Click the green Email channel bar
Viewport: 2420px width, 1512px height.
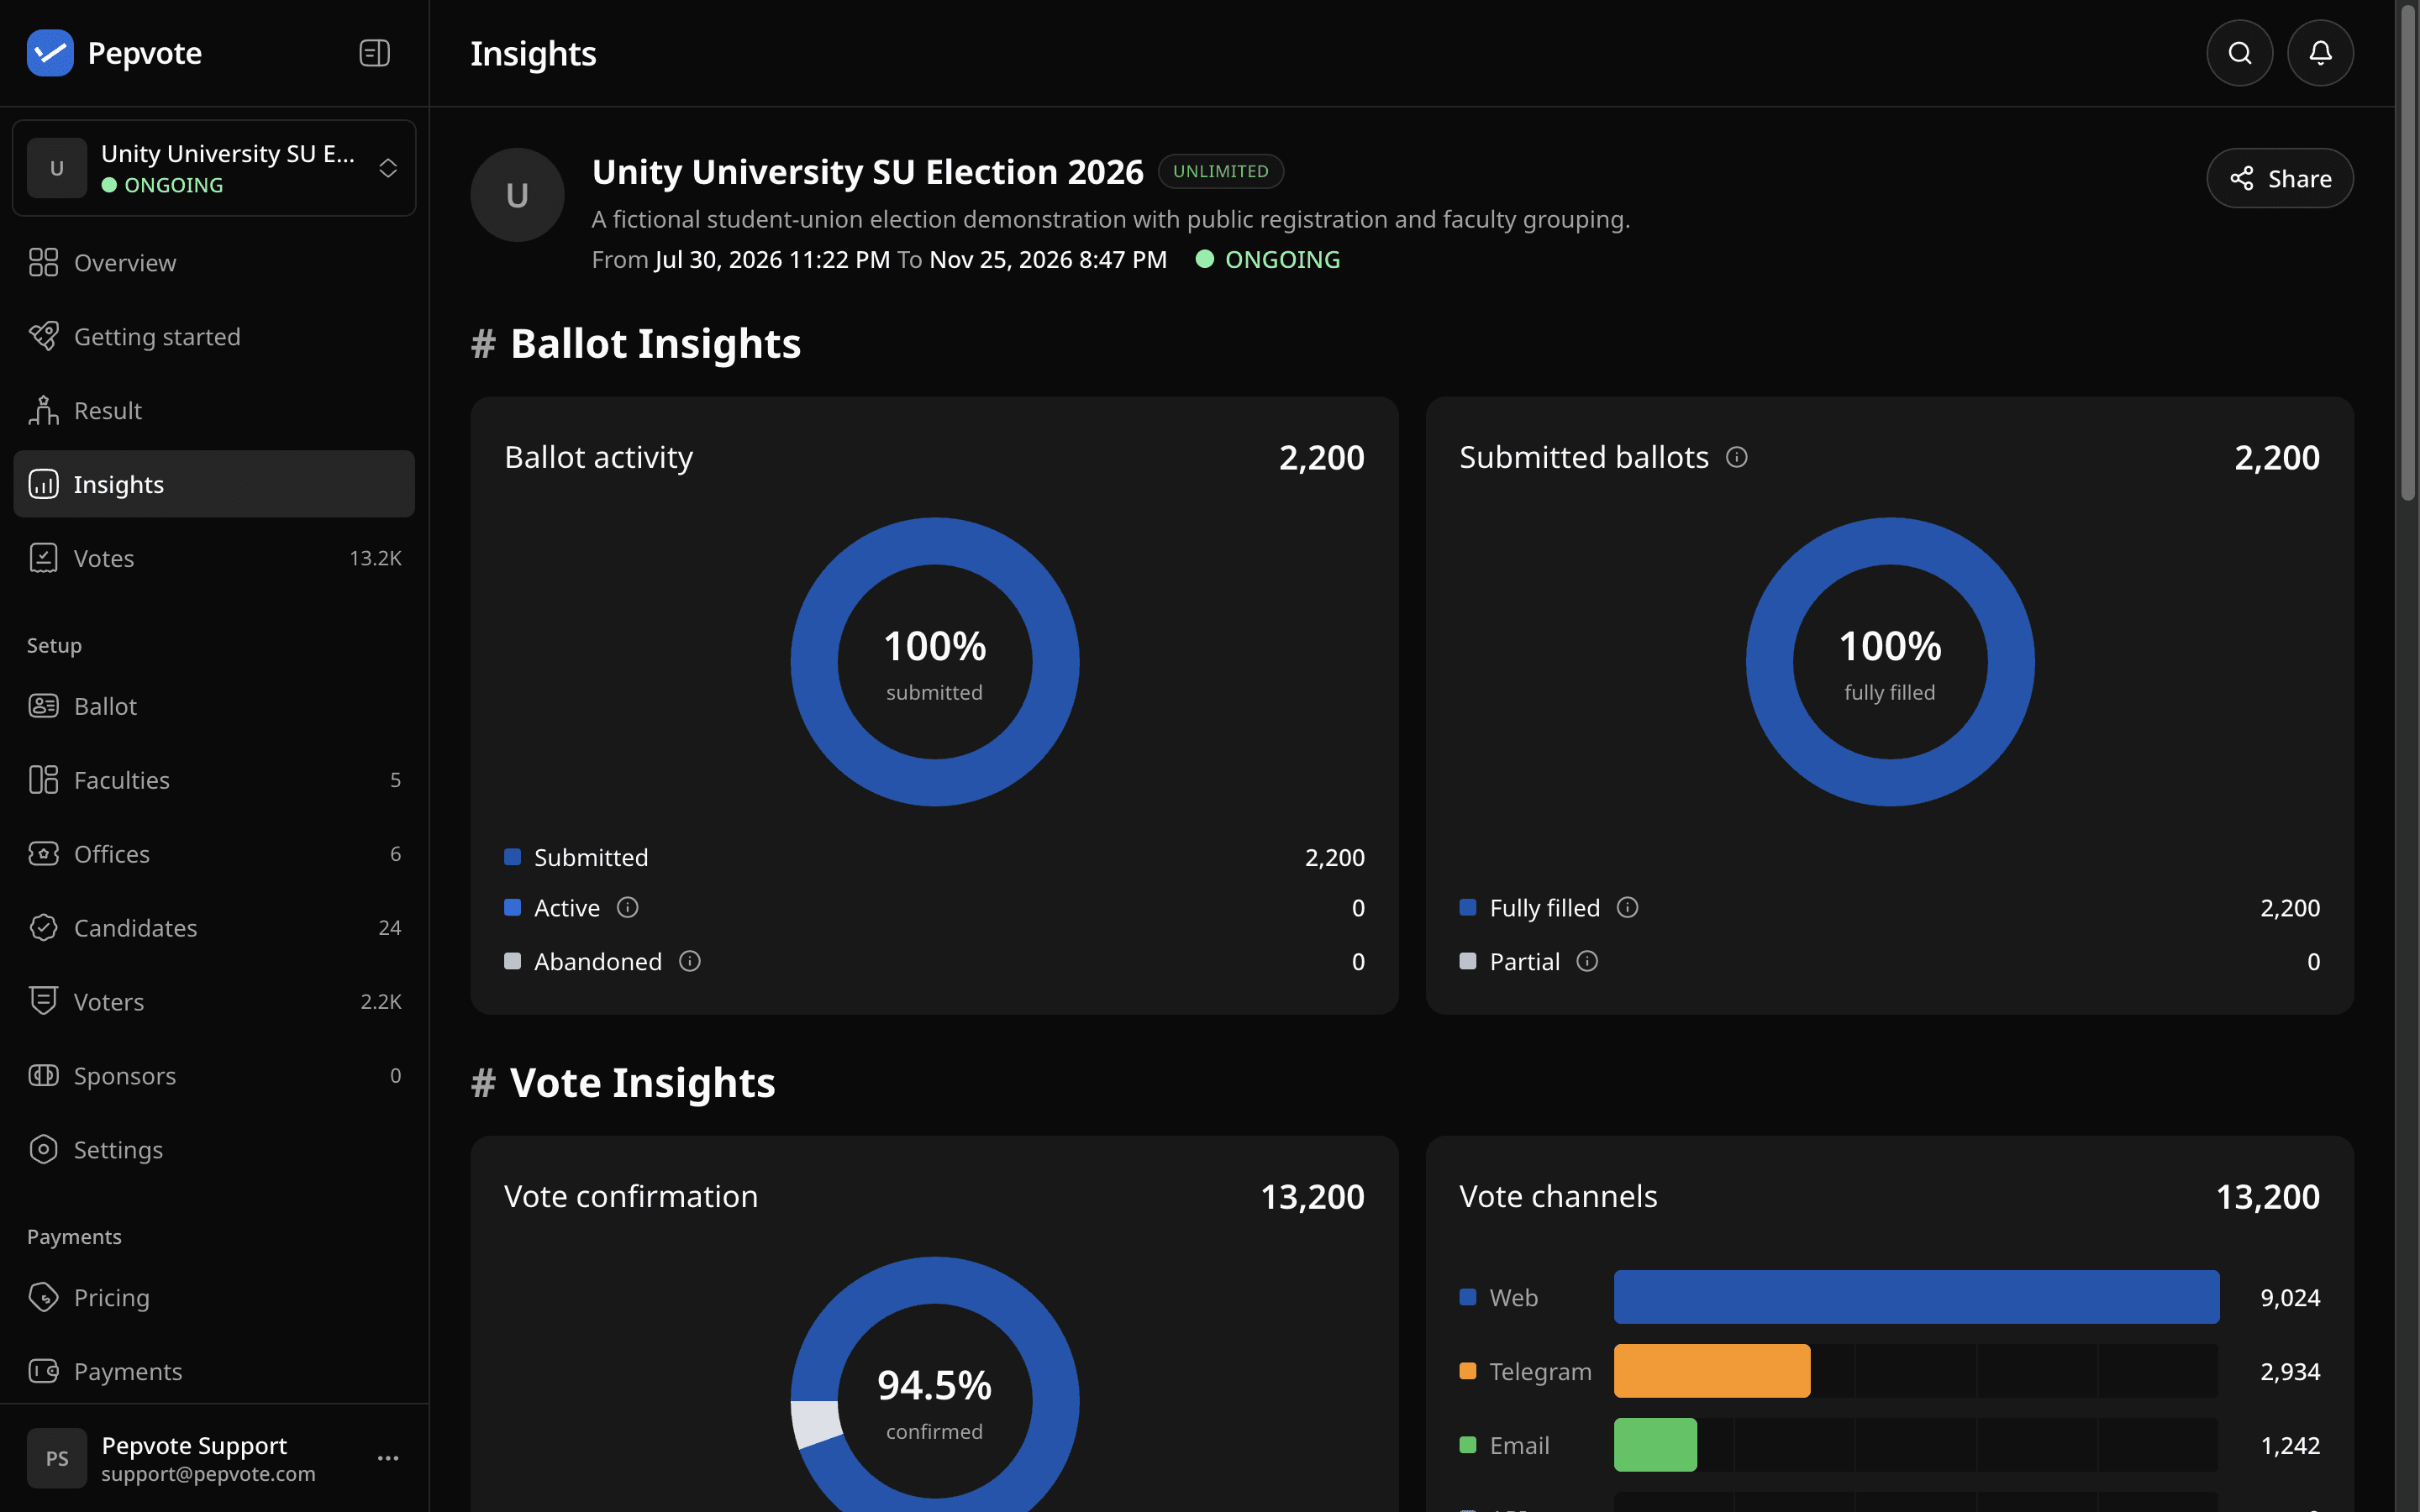[1655, 1445]
